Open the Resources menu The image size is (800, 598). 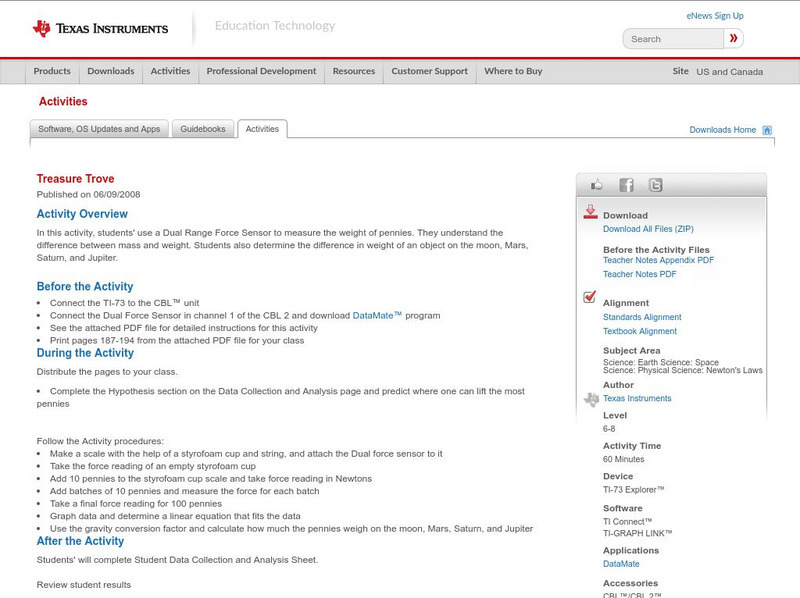354,71
